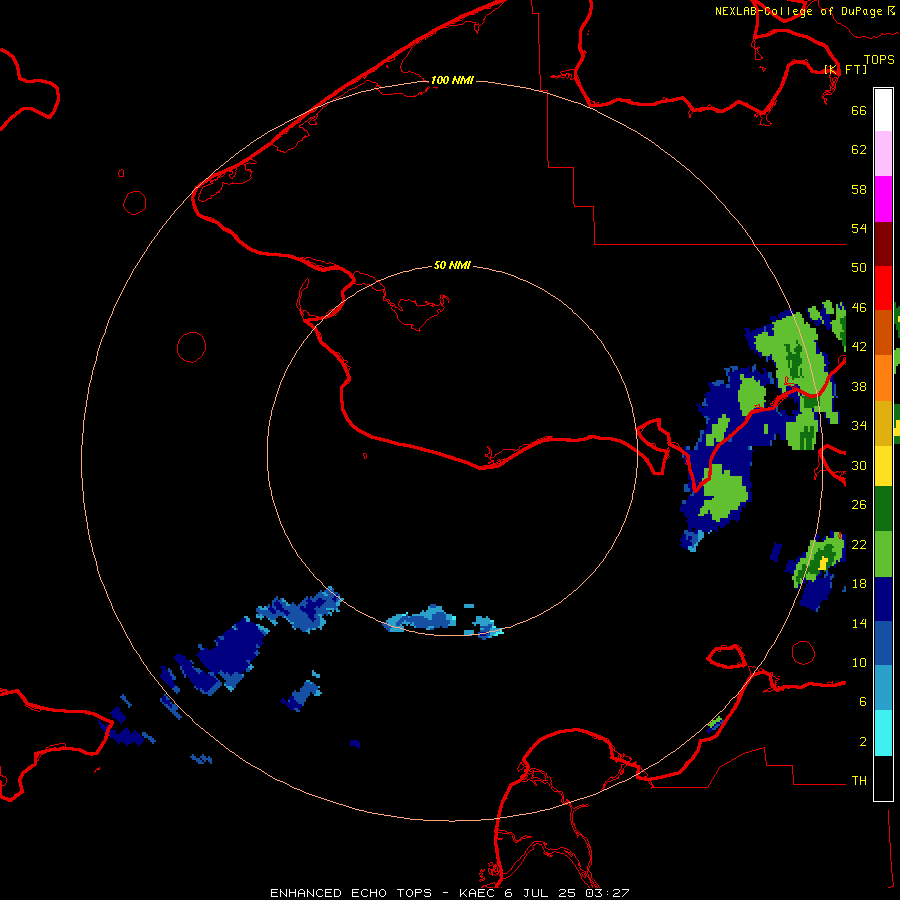Click the [K FT] units label
This screenshot has height=900, width=900.
pyautogui.click(x=845, y=69)
